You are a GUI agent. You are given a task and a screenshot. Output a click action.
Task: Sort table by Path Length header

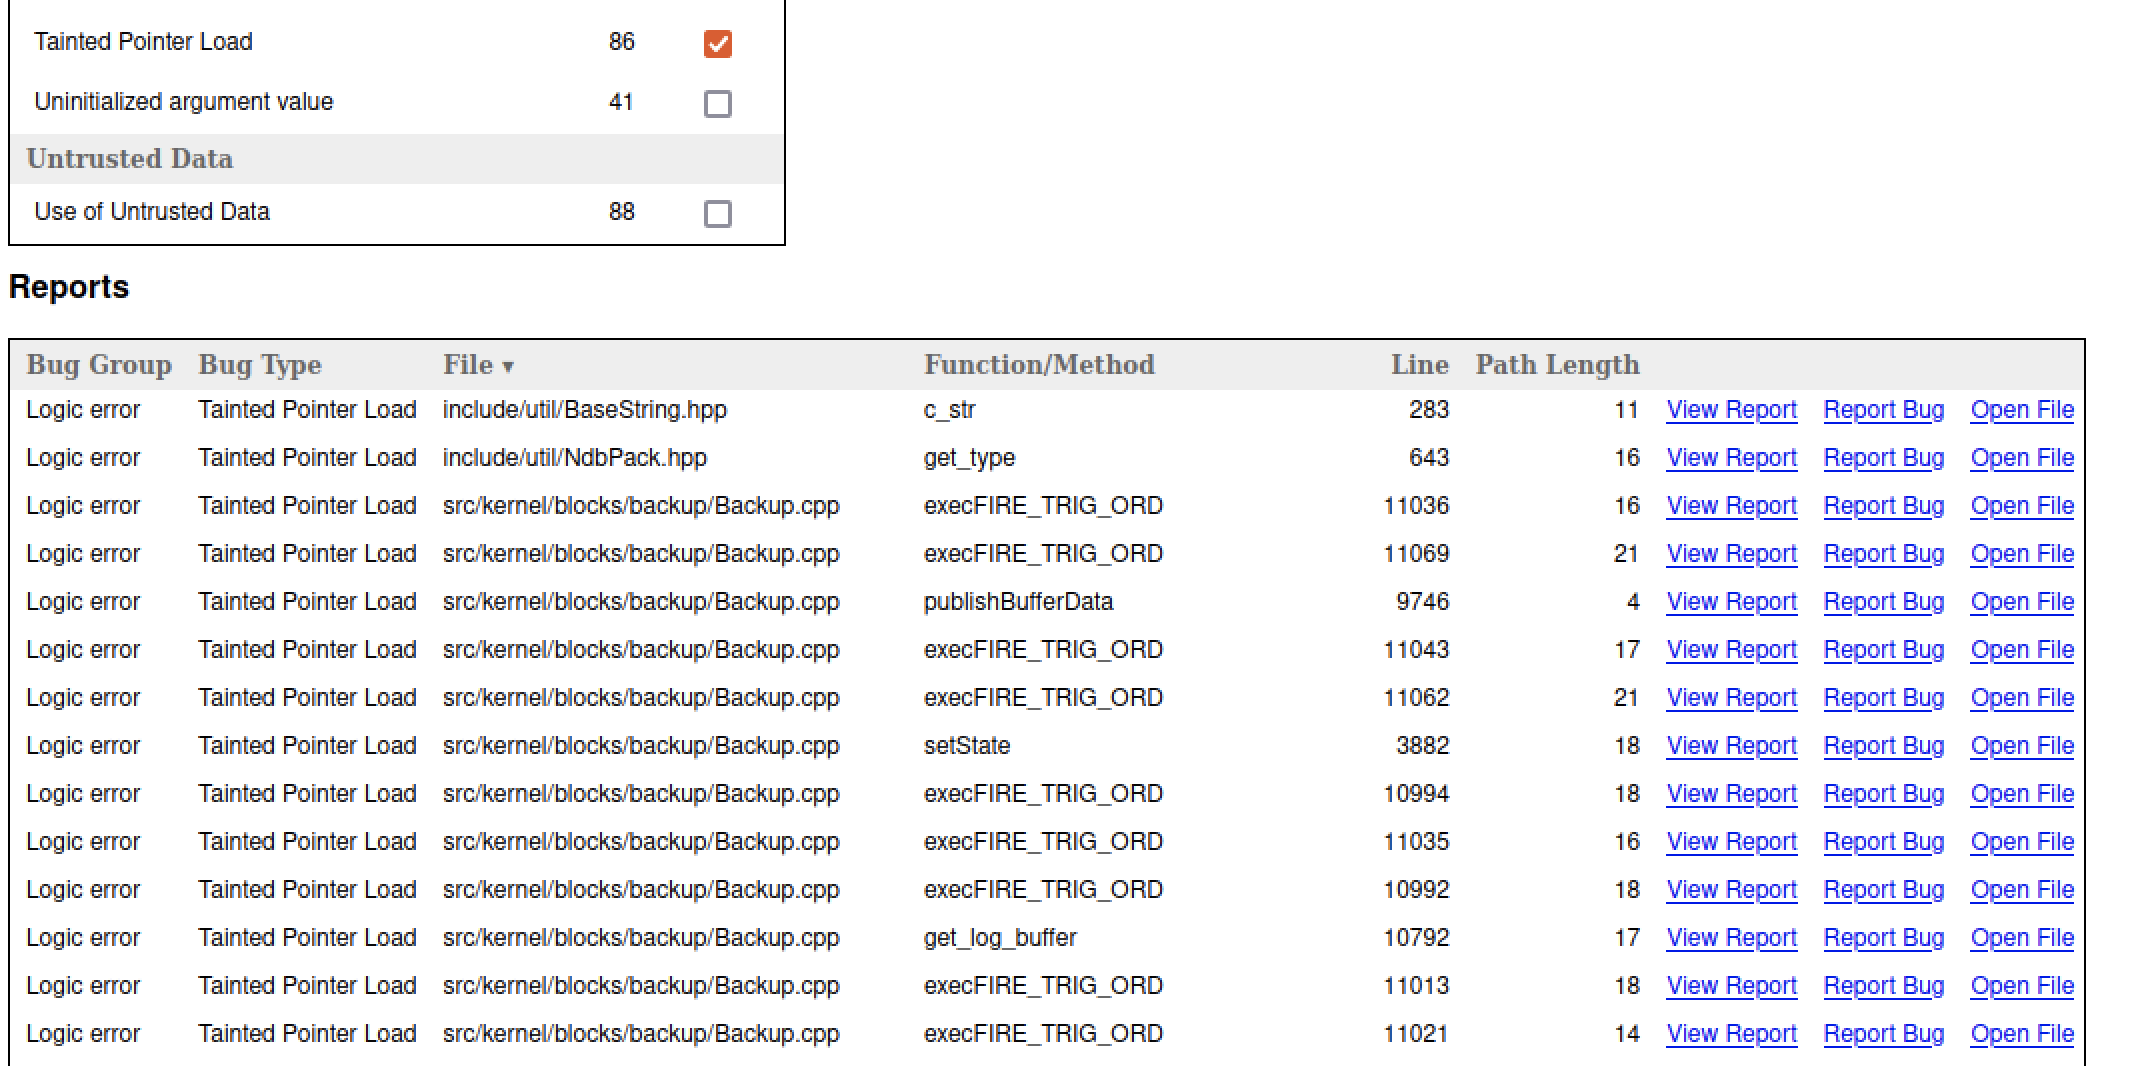pos(1557,365)
